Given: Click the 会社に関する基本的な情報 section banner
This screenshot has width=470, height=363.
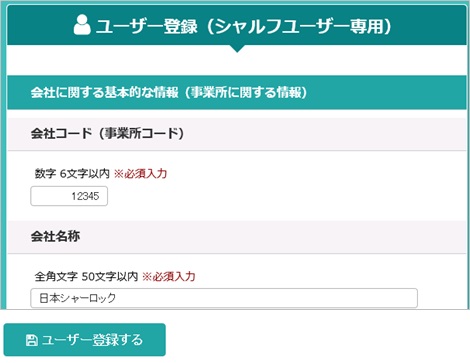Looking at the screenshot, I should [x=237, y=93].
